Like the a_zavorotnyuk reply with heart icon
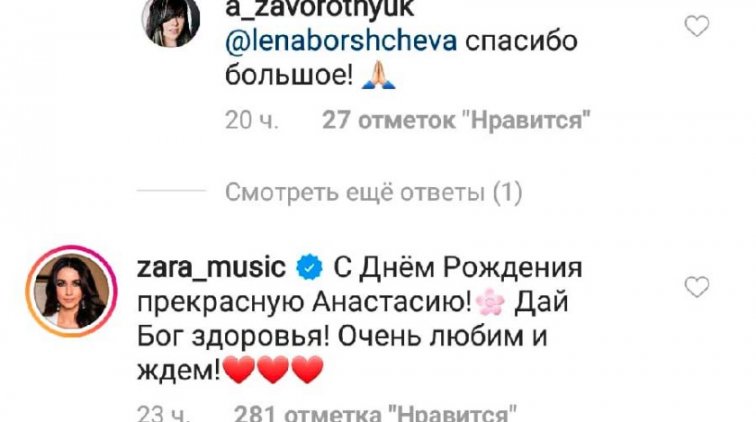Screen dimensions: 756x422 [697, 26]
